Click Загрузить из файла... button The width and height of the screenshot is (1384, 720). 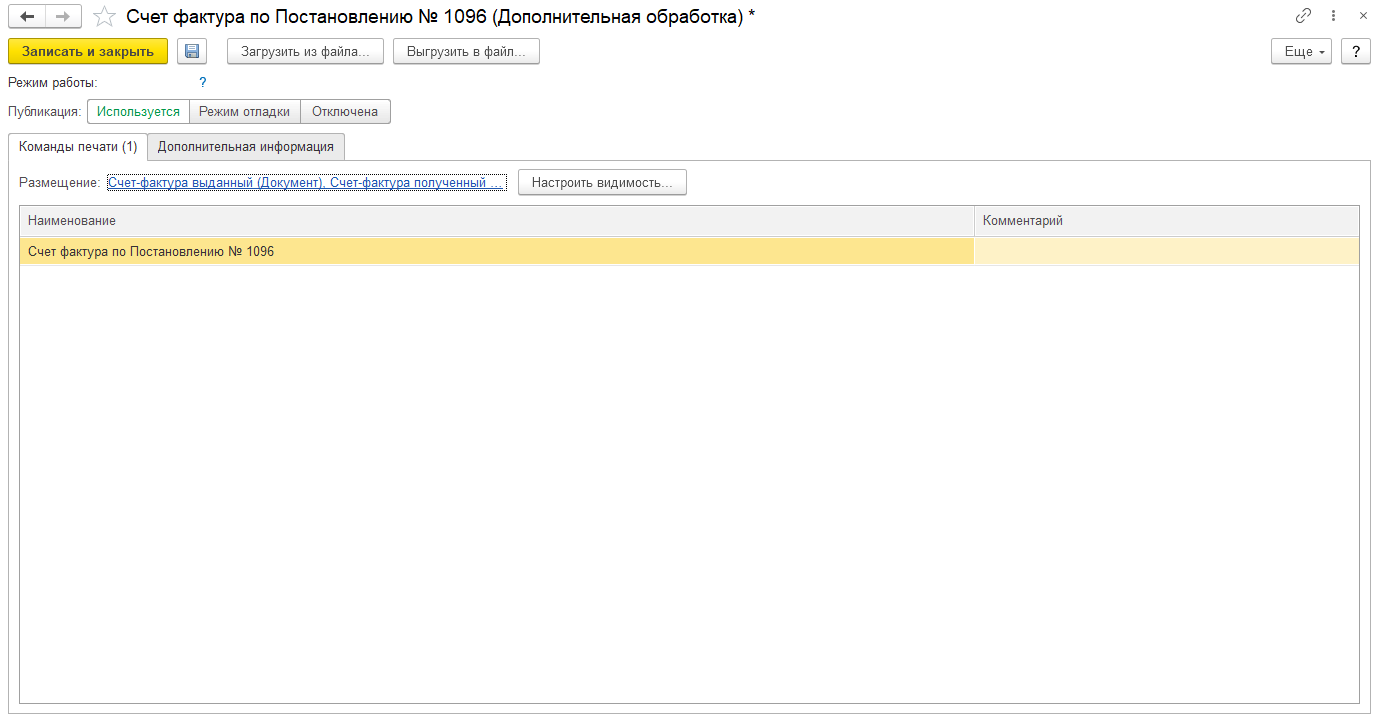click(306, 52)
